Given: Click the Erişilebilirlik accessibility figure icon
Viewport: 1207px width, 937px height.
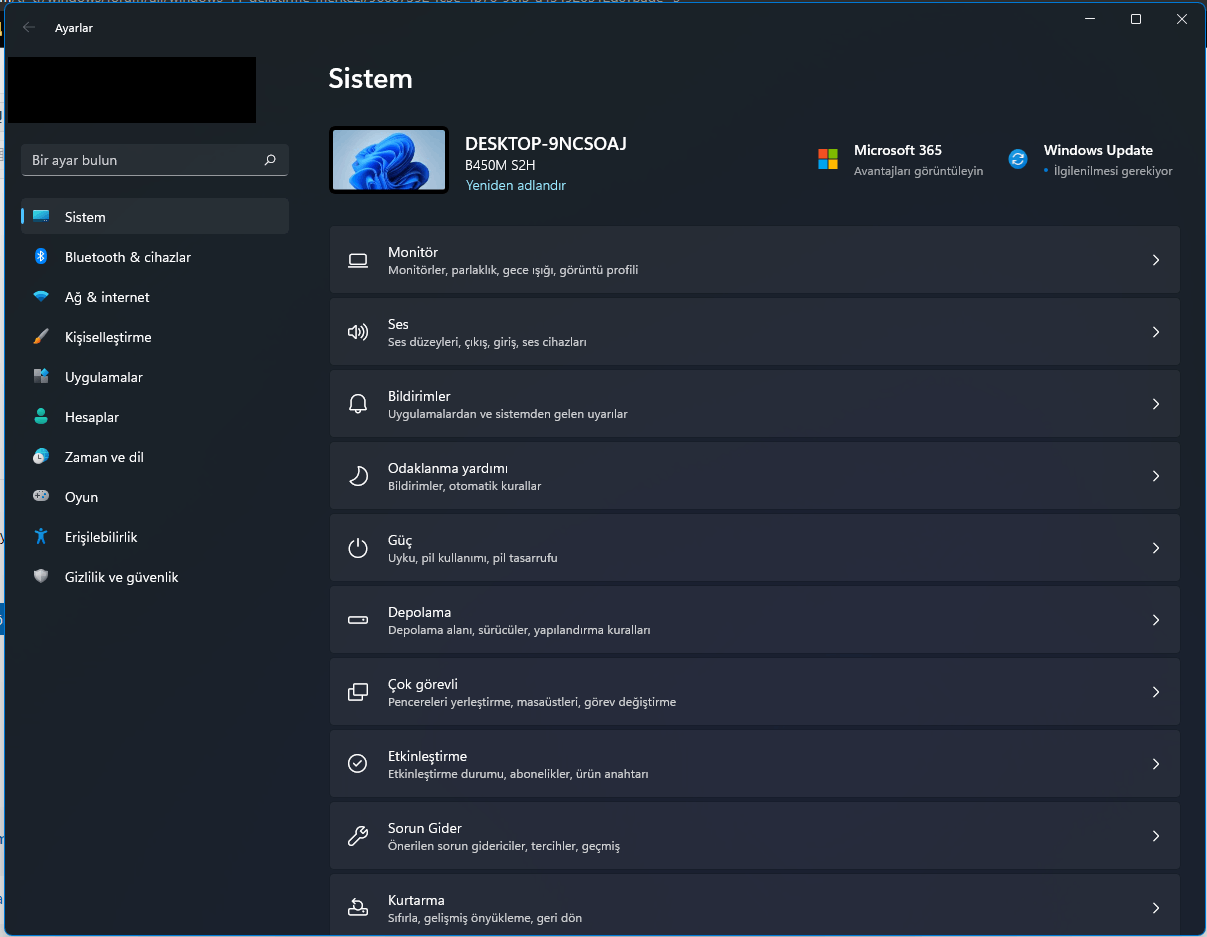Looking at the screenshot, I should pyautogui.click(x=41, y=537).
